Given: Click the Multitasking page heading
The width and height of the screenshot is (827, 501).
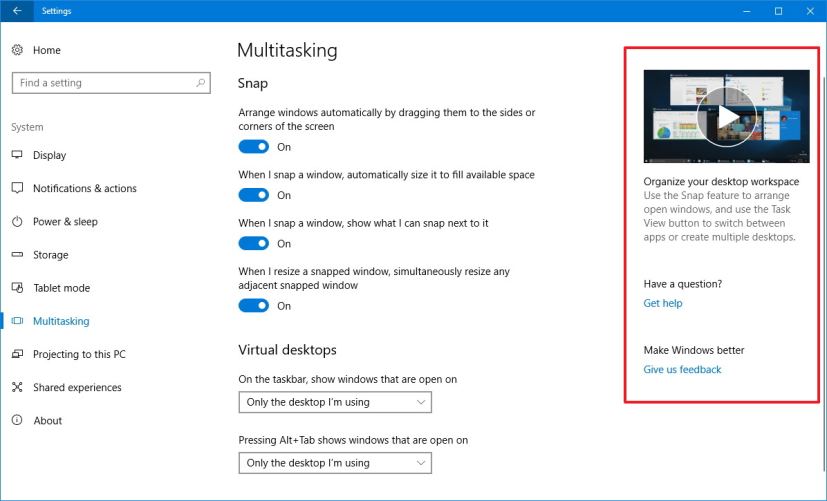Looking at the screenshot, I should 287,51.
